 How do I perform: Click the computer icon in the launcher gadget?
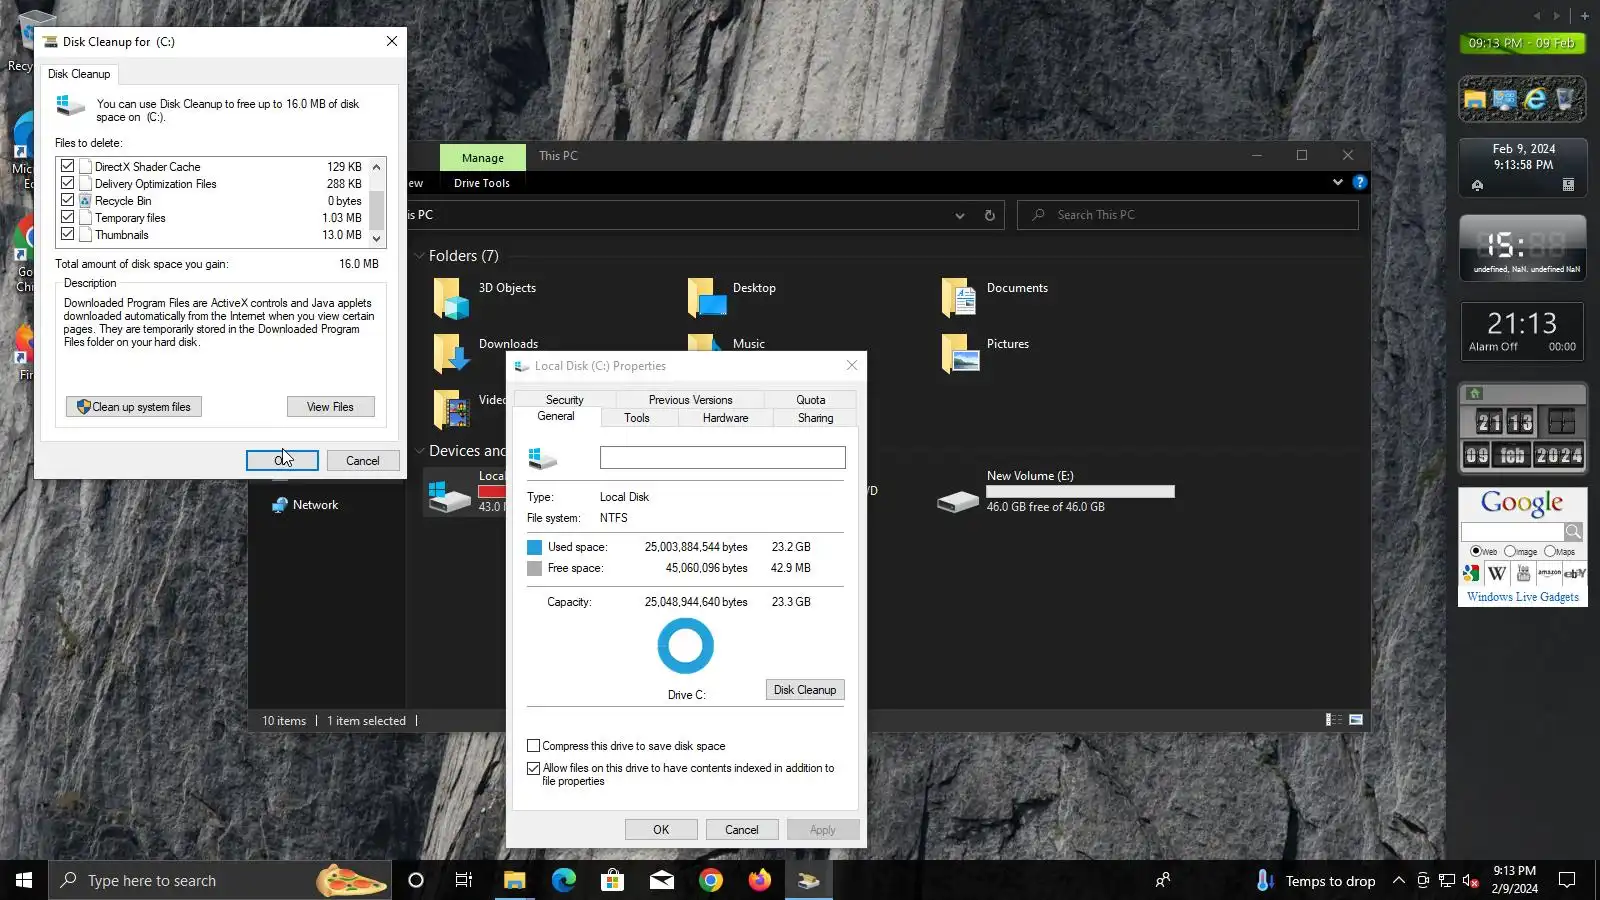pos(1505,99)
